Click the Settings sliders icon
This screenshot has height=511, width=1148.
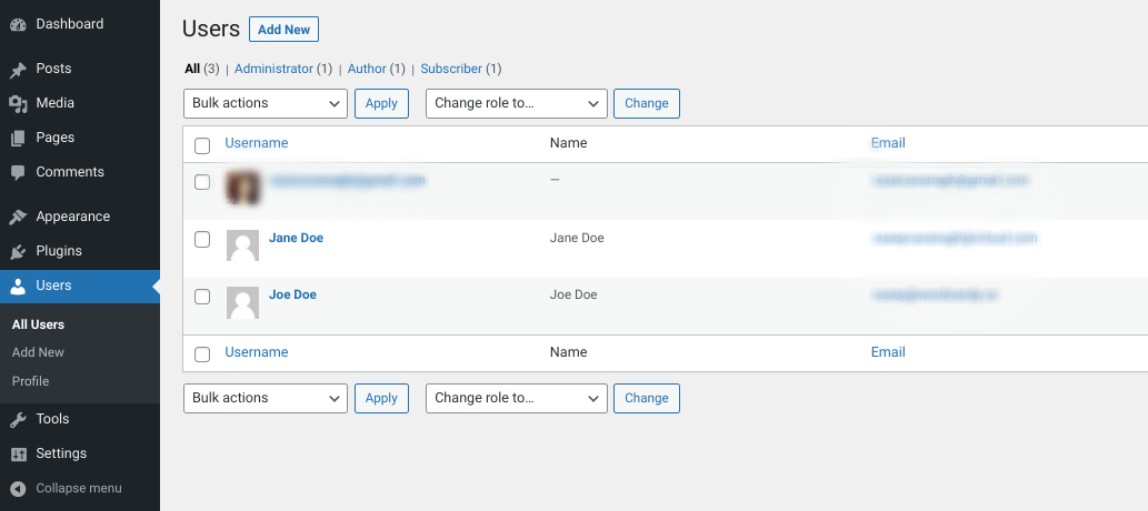click(x=18, y=455)
